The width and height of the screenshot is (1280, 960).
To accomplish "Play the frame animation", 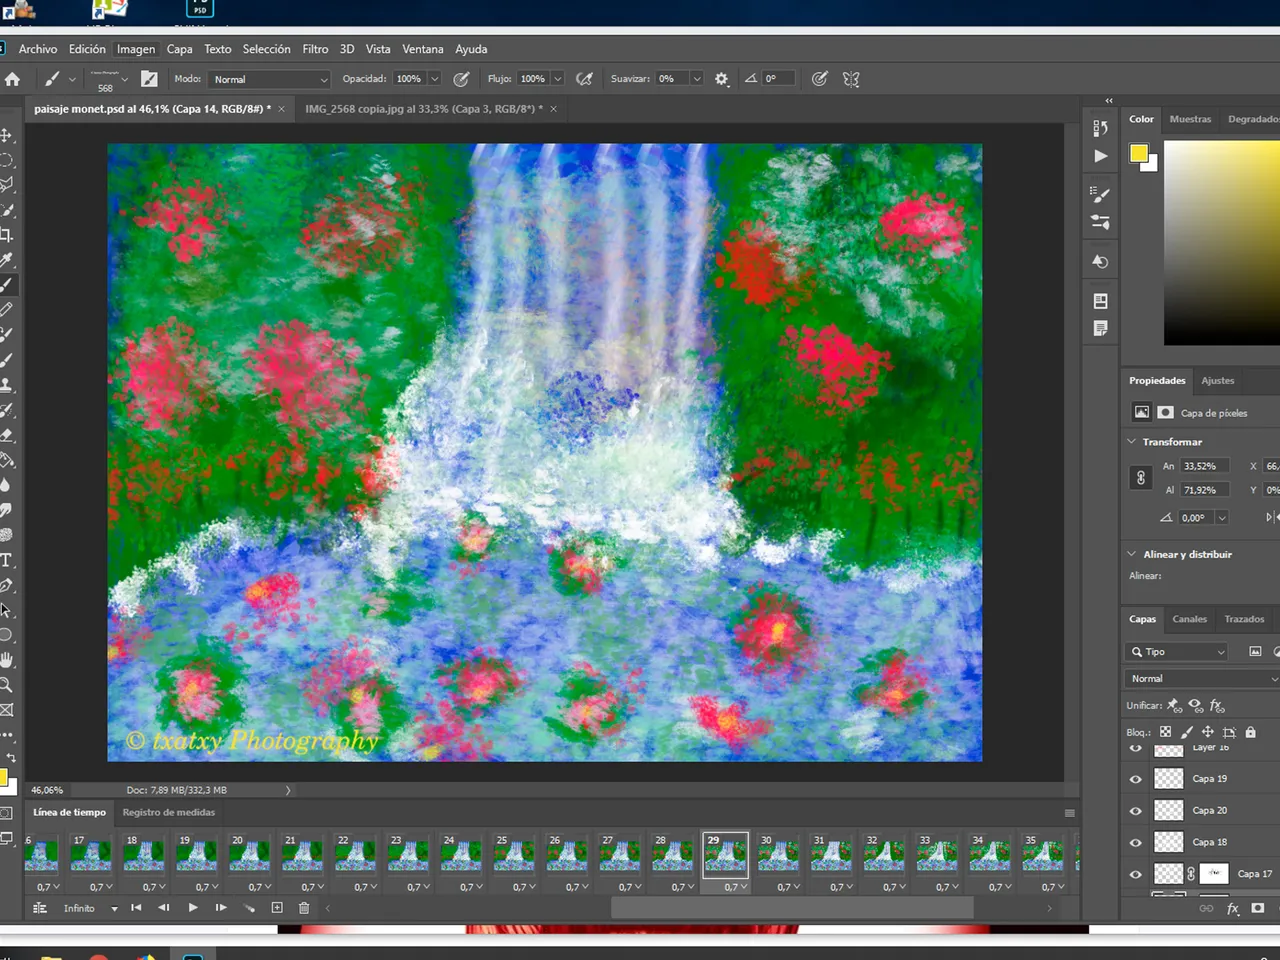I will coord(193,908).
